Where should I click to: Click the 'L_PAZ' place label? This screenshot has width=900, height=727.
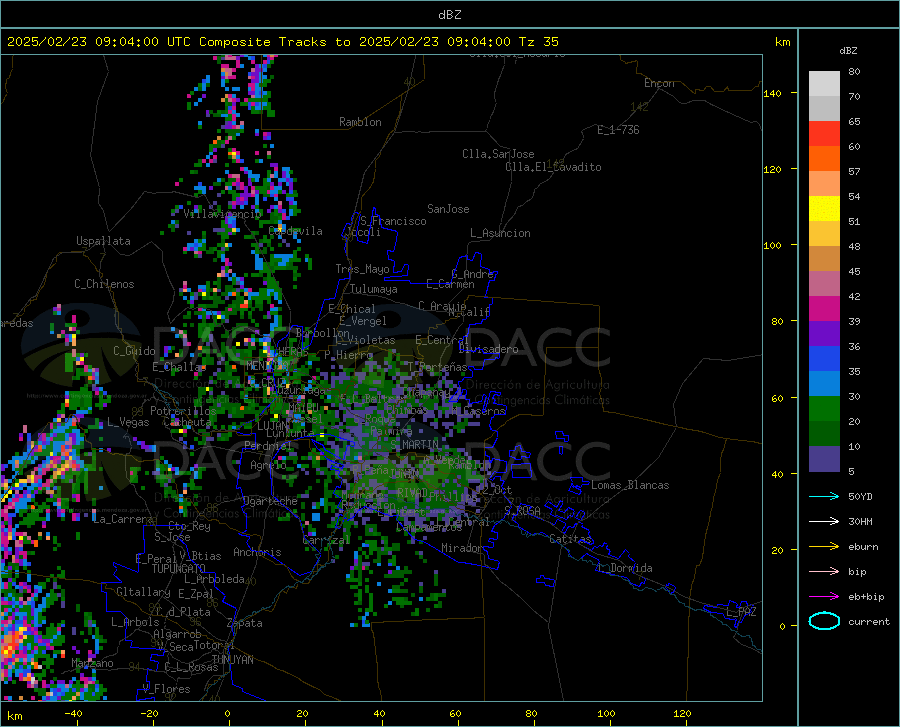tap(741, 612)
